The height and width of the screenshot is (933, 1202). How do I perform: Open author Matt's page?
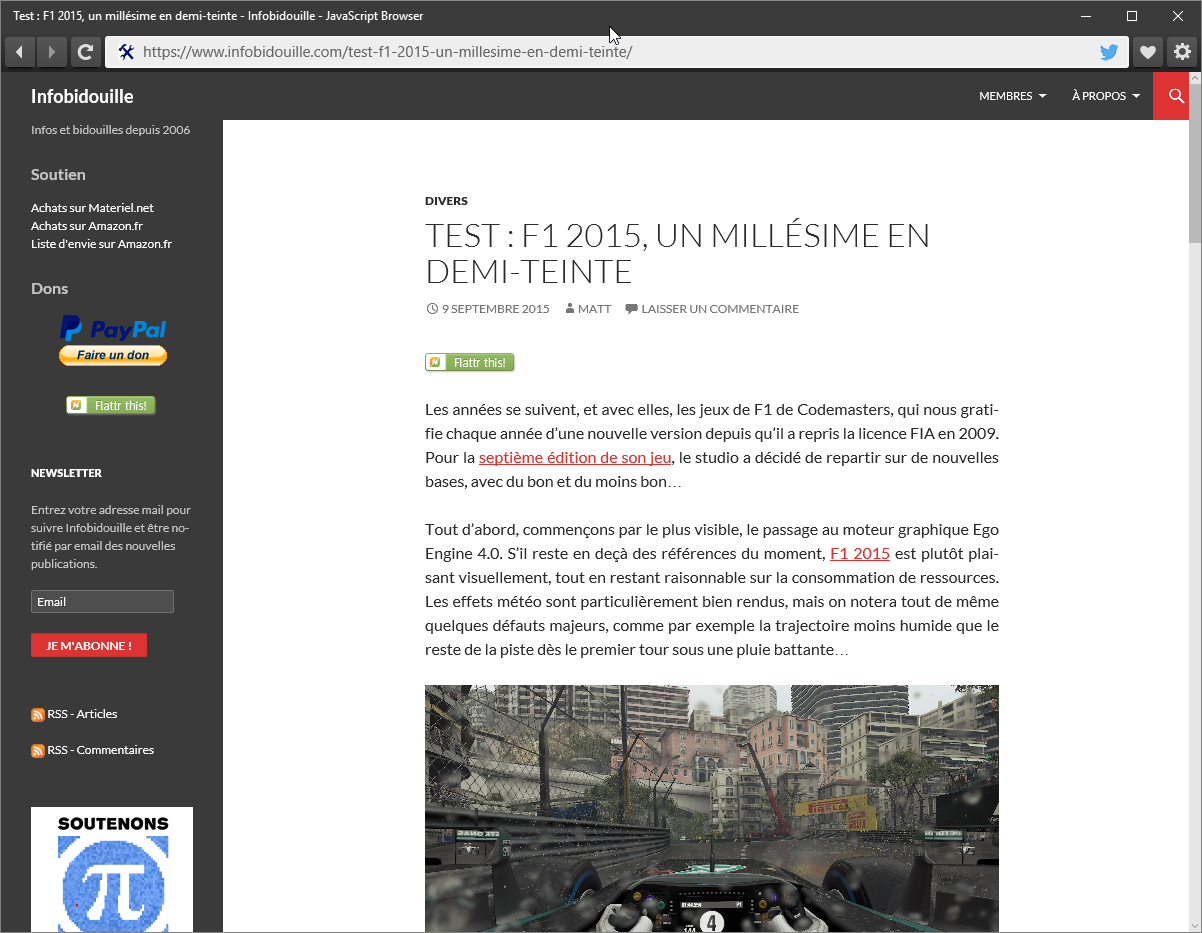tap(594, 309)
